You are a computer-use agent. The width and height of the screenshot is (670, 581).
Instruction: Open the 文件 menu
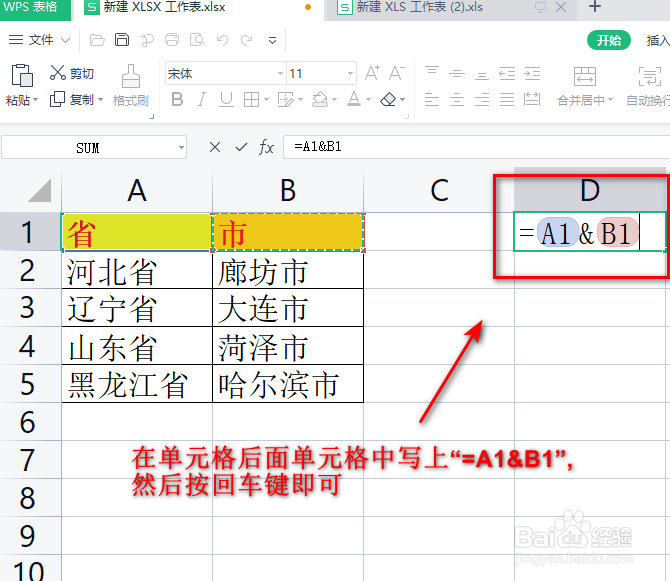click(x=39, y=40)
